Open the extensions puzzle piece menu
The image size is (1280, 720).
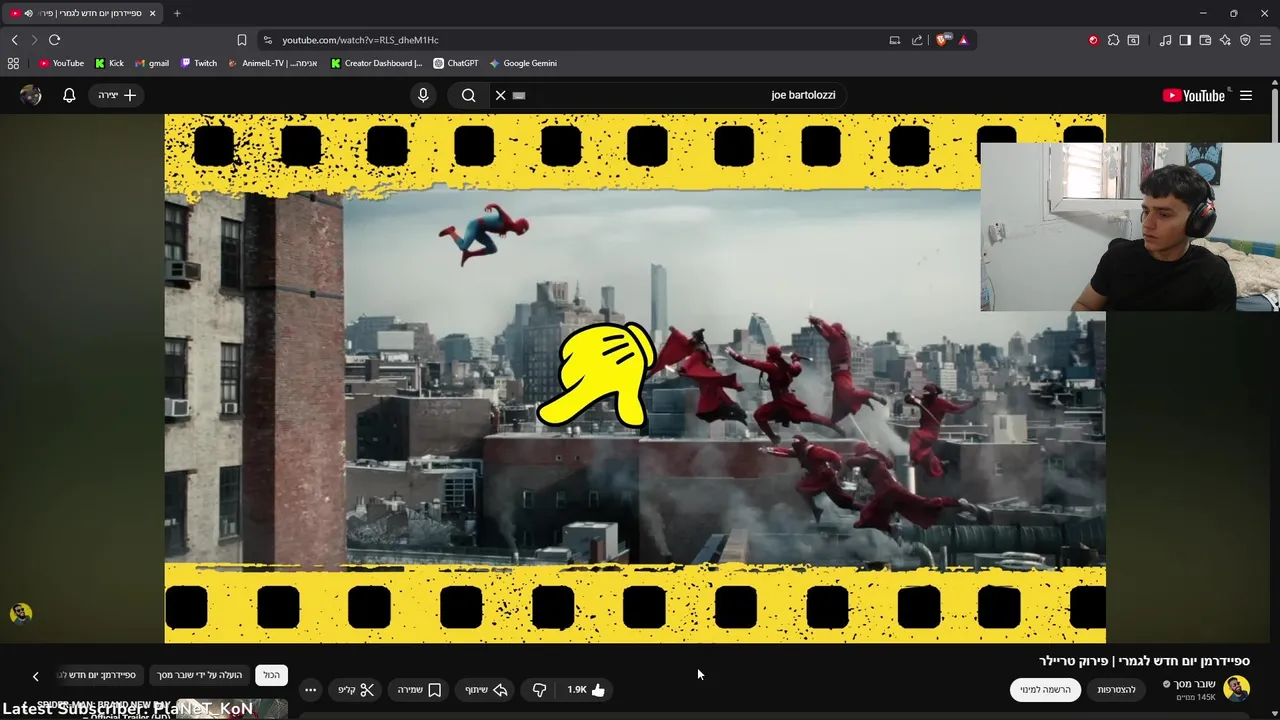click(1113, 40)
